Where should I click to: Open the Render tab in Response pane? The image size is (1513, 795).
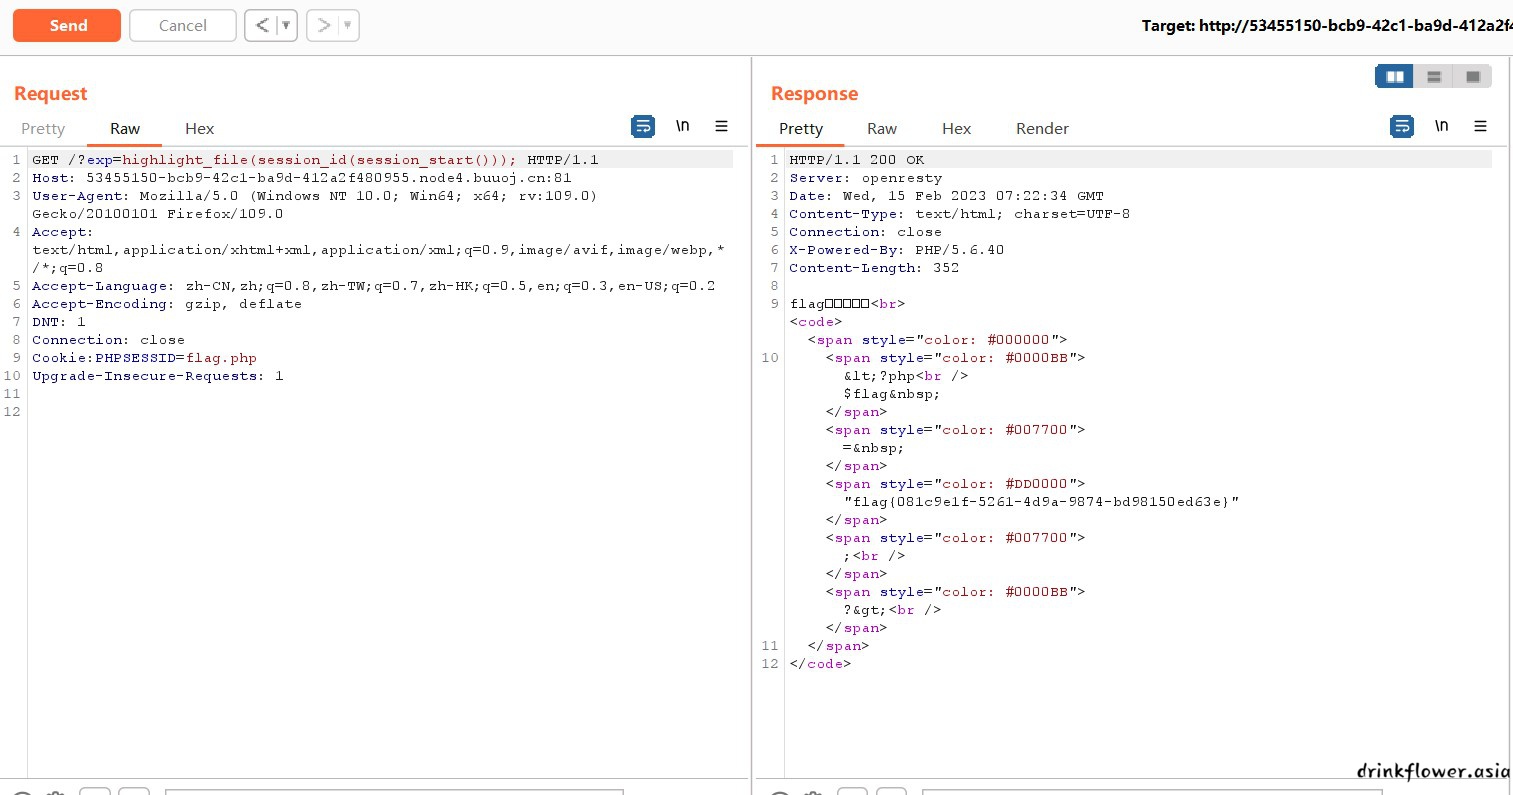[x=1042, y=128]
